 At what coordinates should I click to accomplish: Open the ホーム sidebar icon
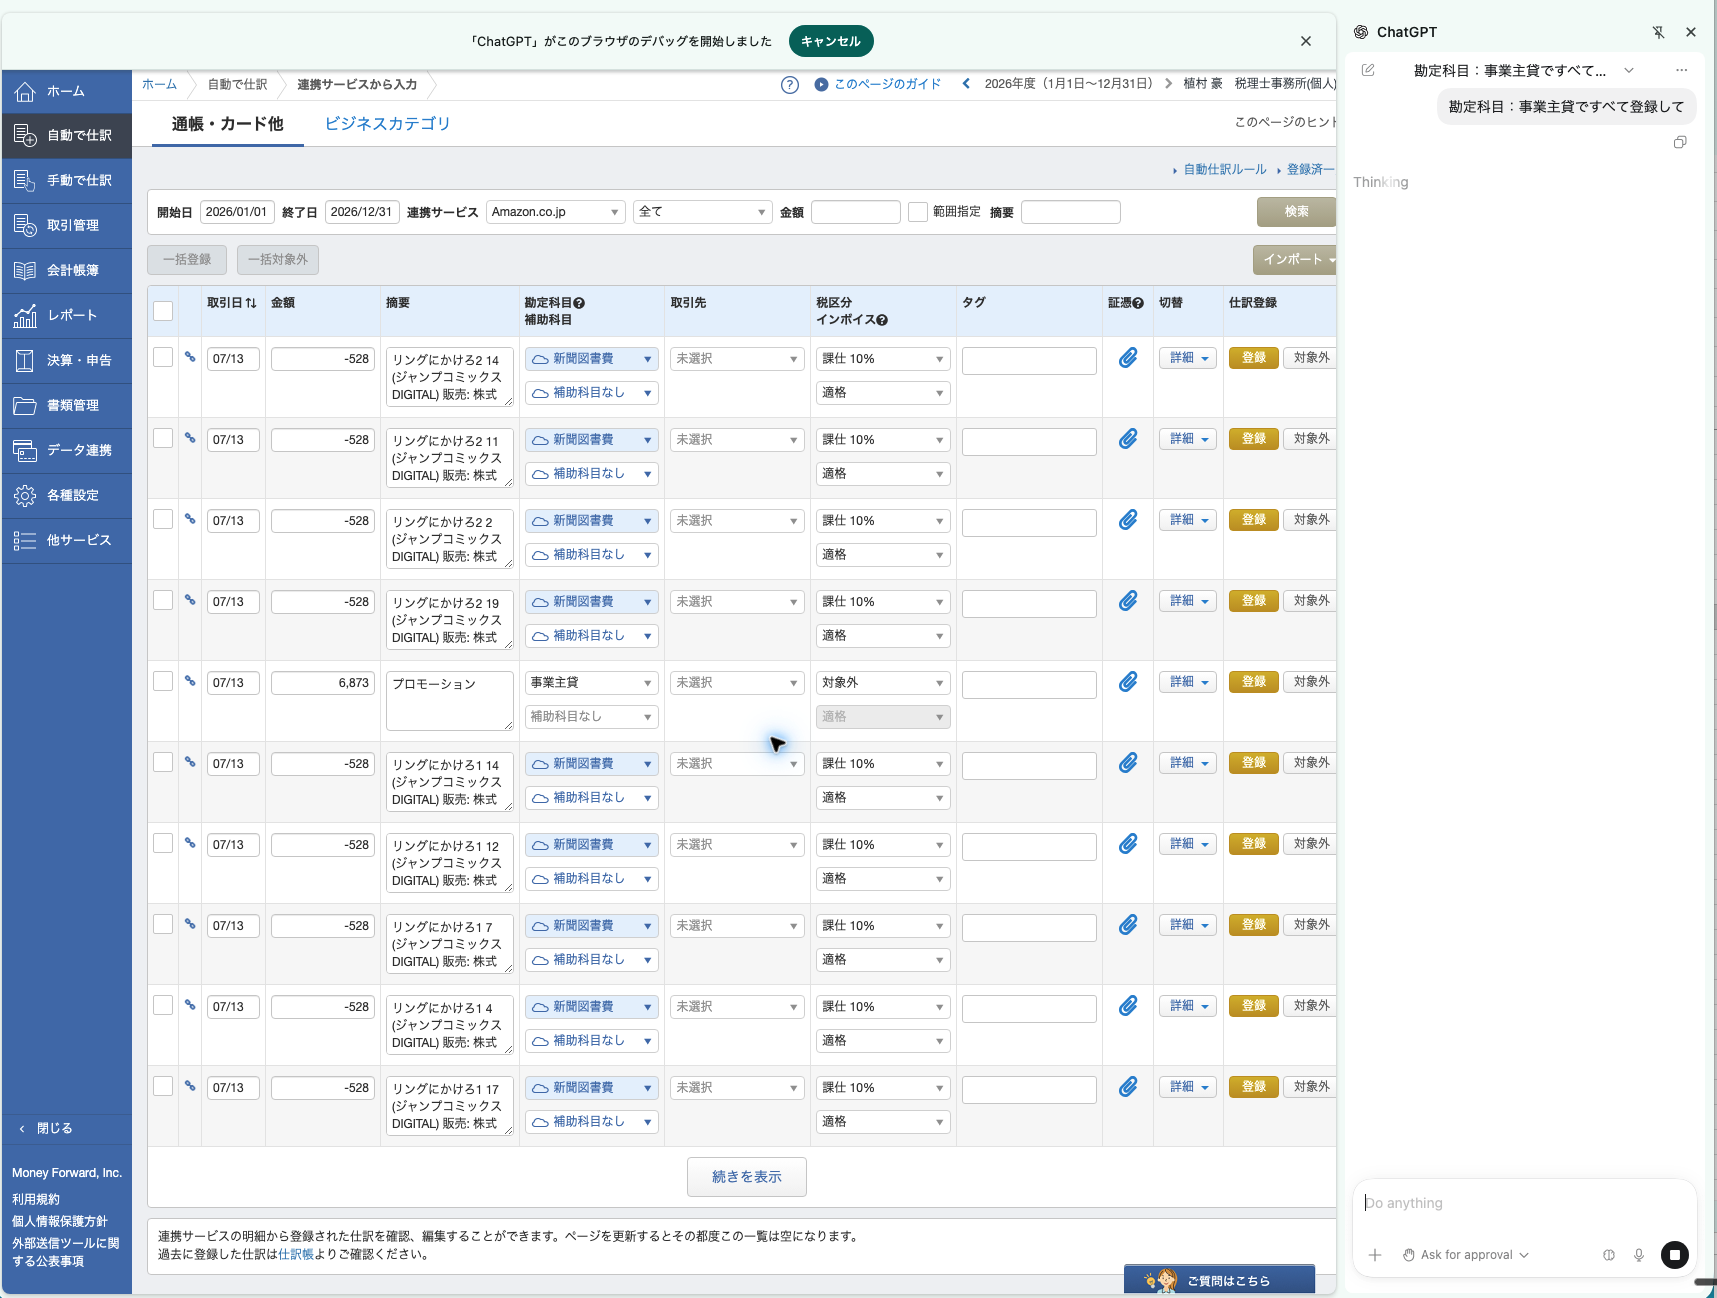coord(25,92)
